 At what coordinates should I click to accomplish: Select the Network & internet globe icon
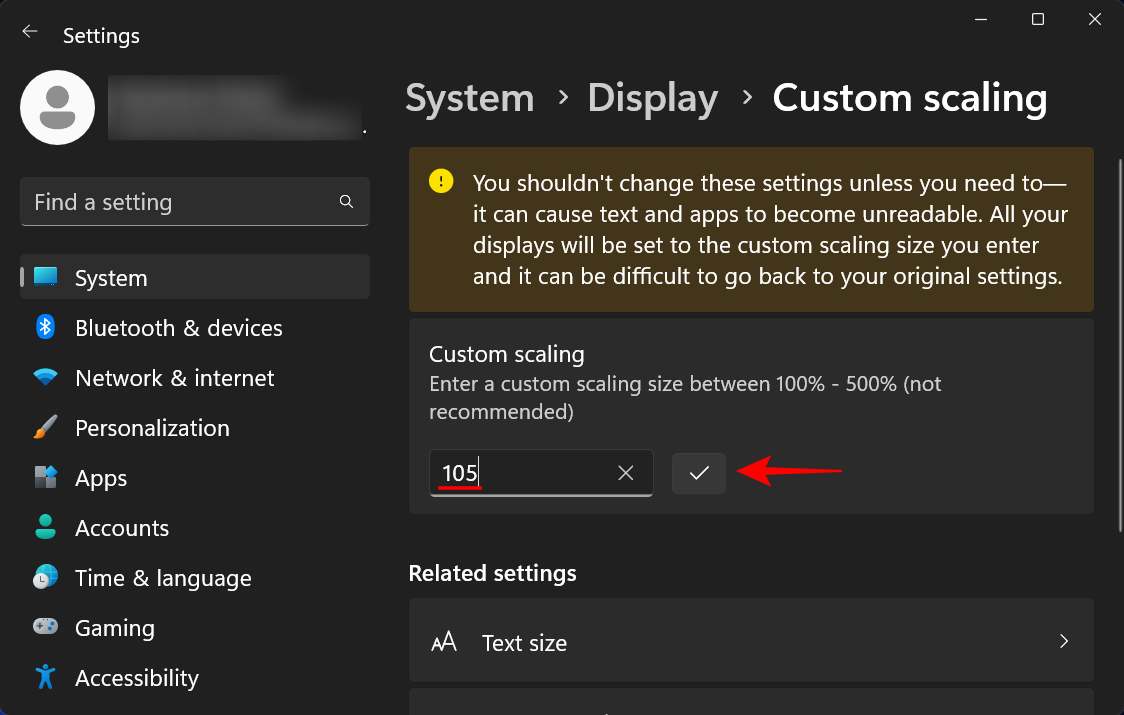click(x=44, y=377)
